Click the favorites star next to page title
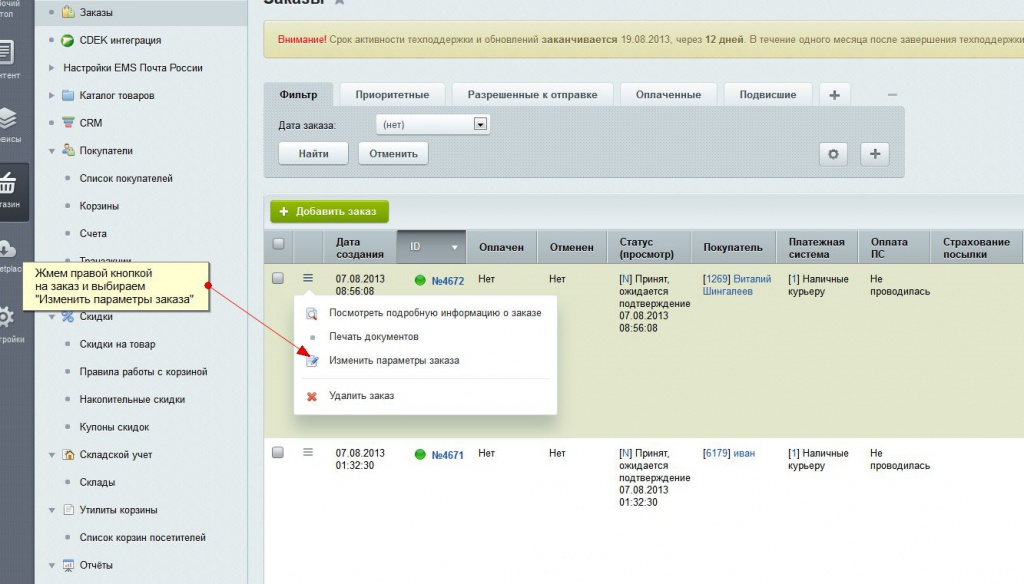1024x584 pixels. pyautogui.click(x=340, y=3)
